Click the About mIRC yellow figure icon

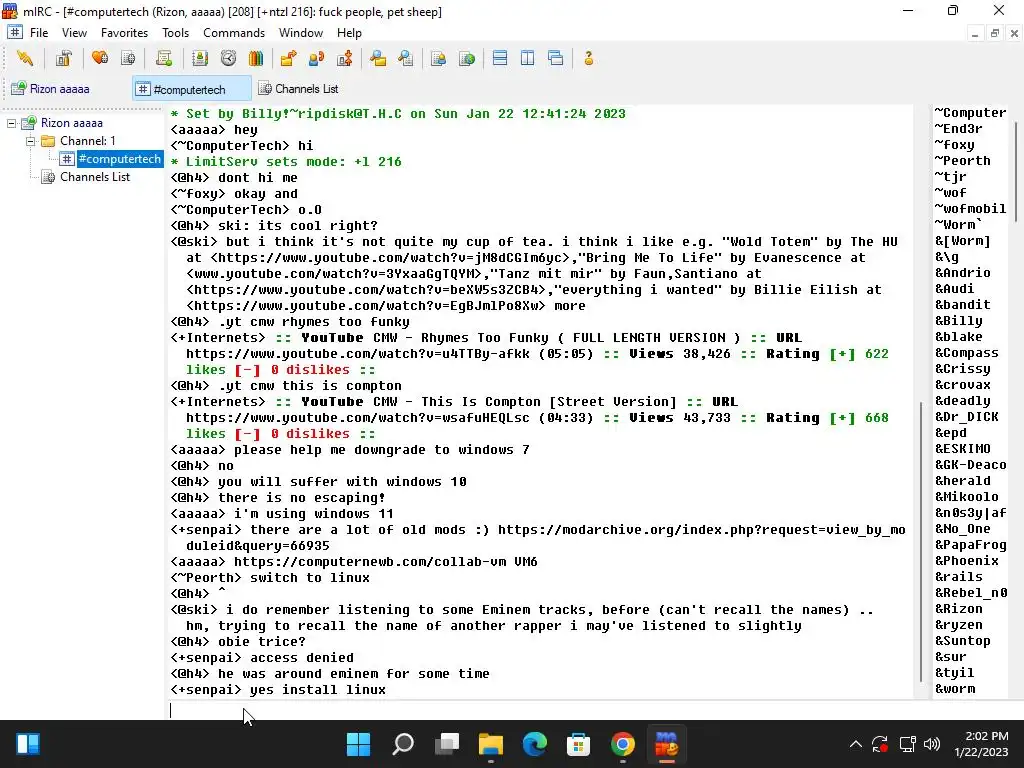(588, 59)
